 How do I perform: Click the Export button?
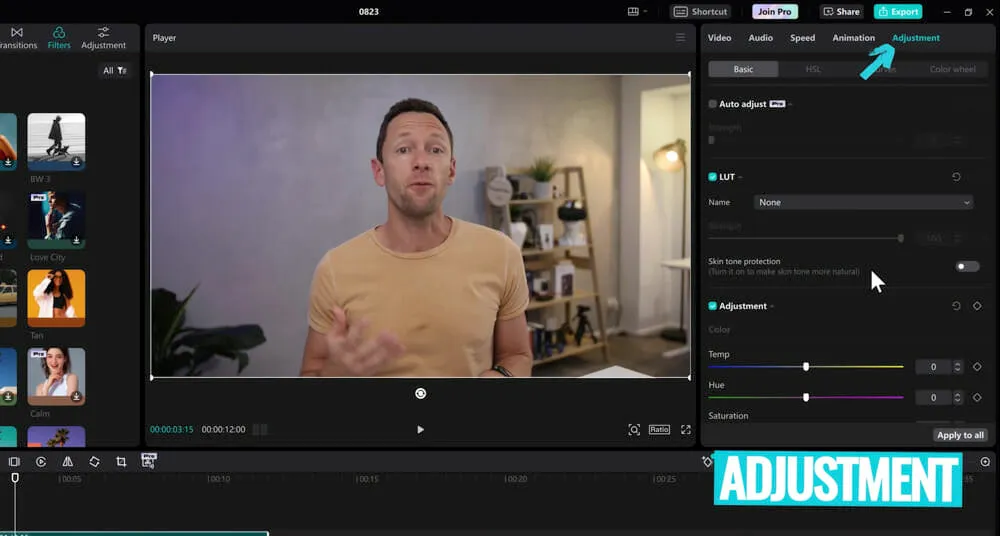897,12
